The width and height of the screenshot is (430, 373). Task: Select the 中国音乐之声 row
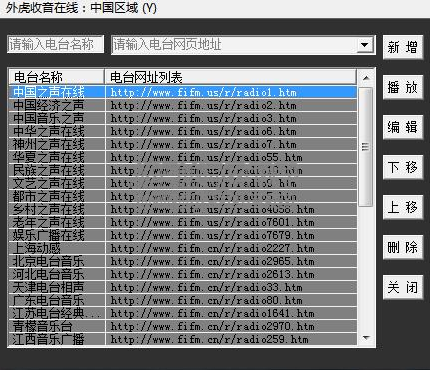[183, 118]
